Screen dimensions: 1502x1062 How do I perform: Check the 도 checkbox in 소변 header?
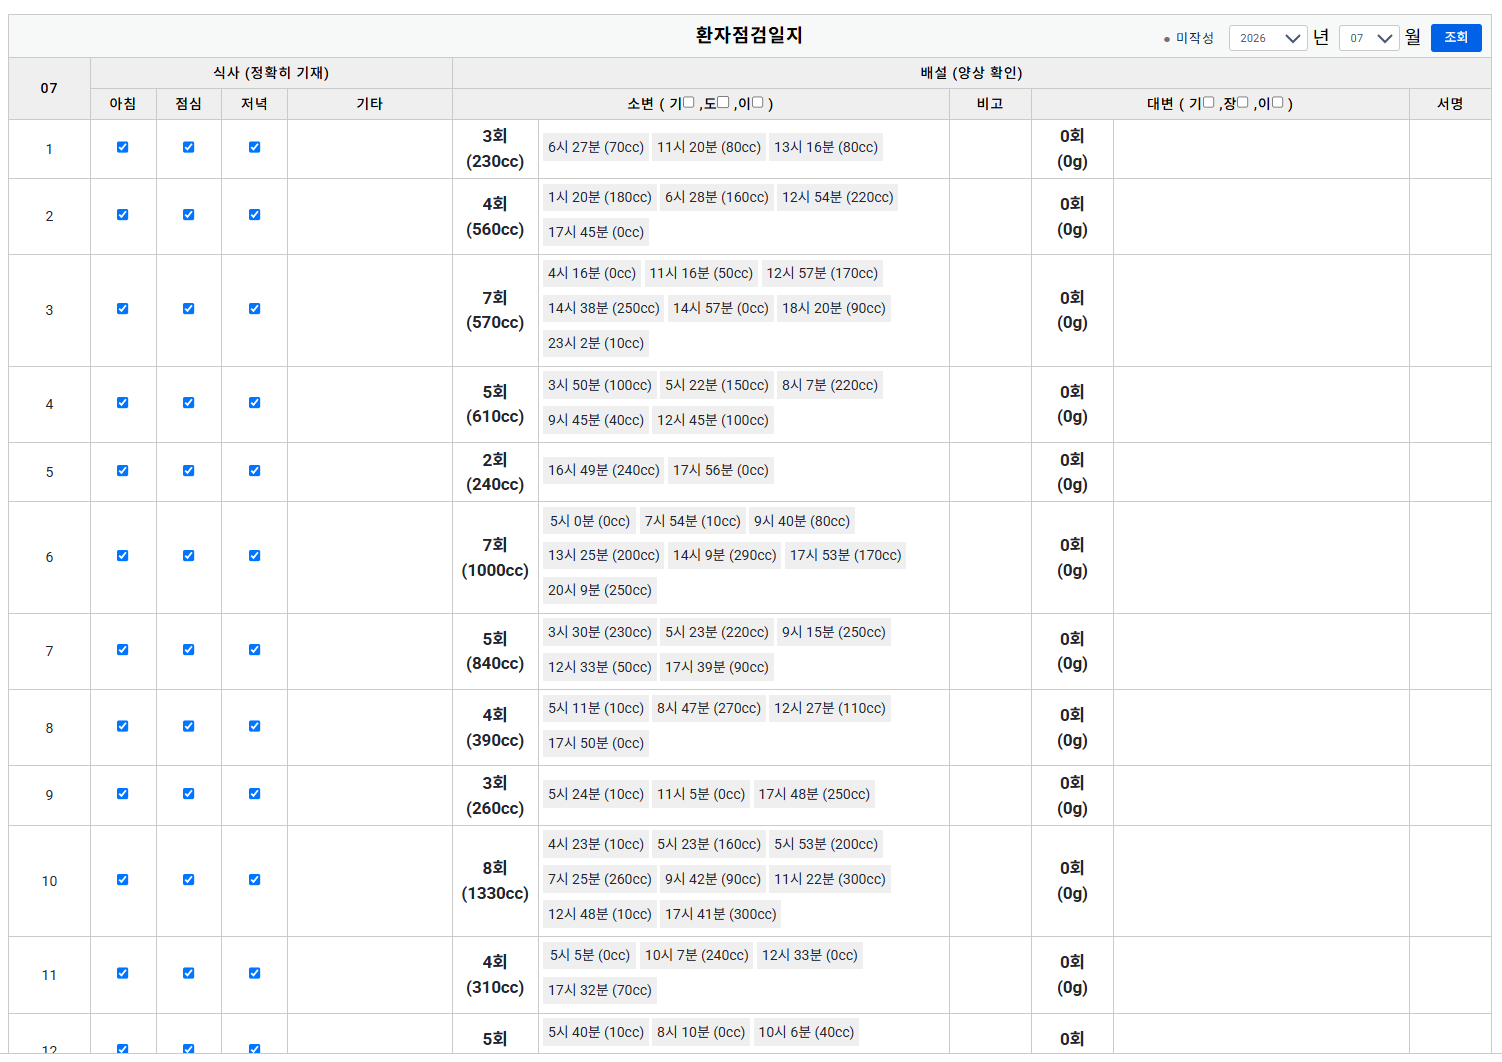click(x=723, y=102)
